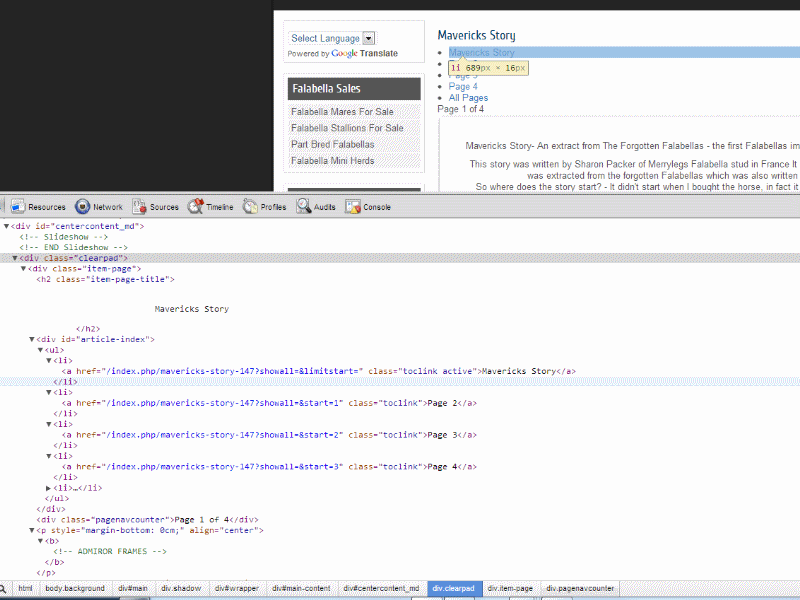This screenshot has height=600, width=800.
Task: Collapse the ul node in DOM tree
Action: 40,350
